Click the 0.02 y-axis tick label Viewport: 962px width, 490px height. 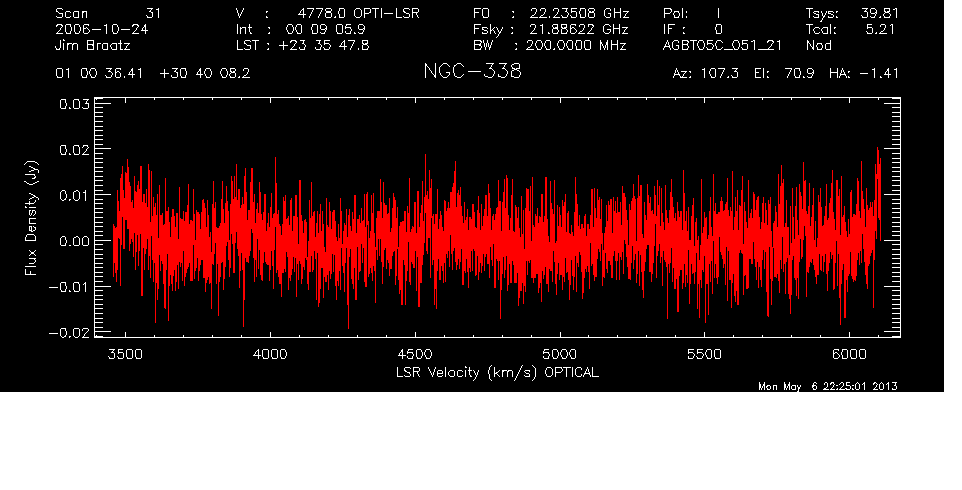tap(74, 150)
